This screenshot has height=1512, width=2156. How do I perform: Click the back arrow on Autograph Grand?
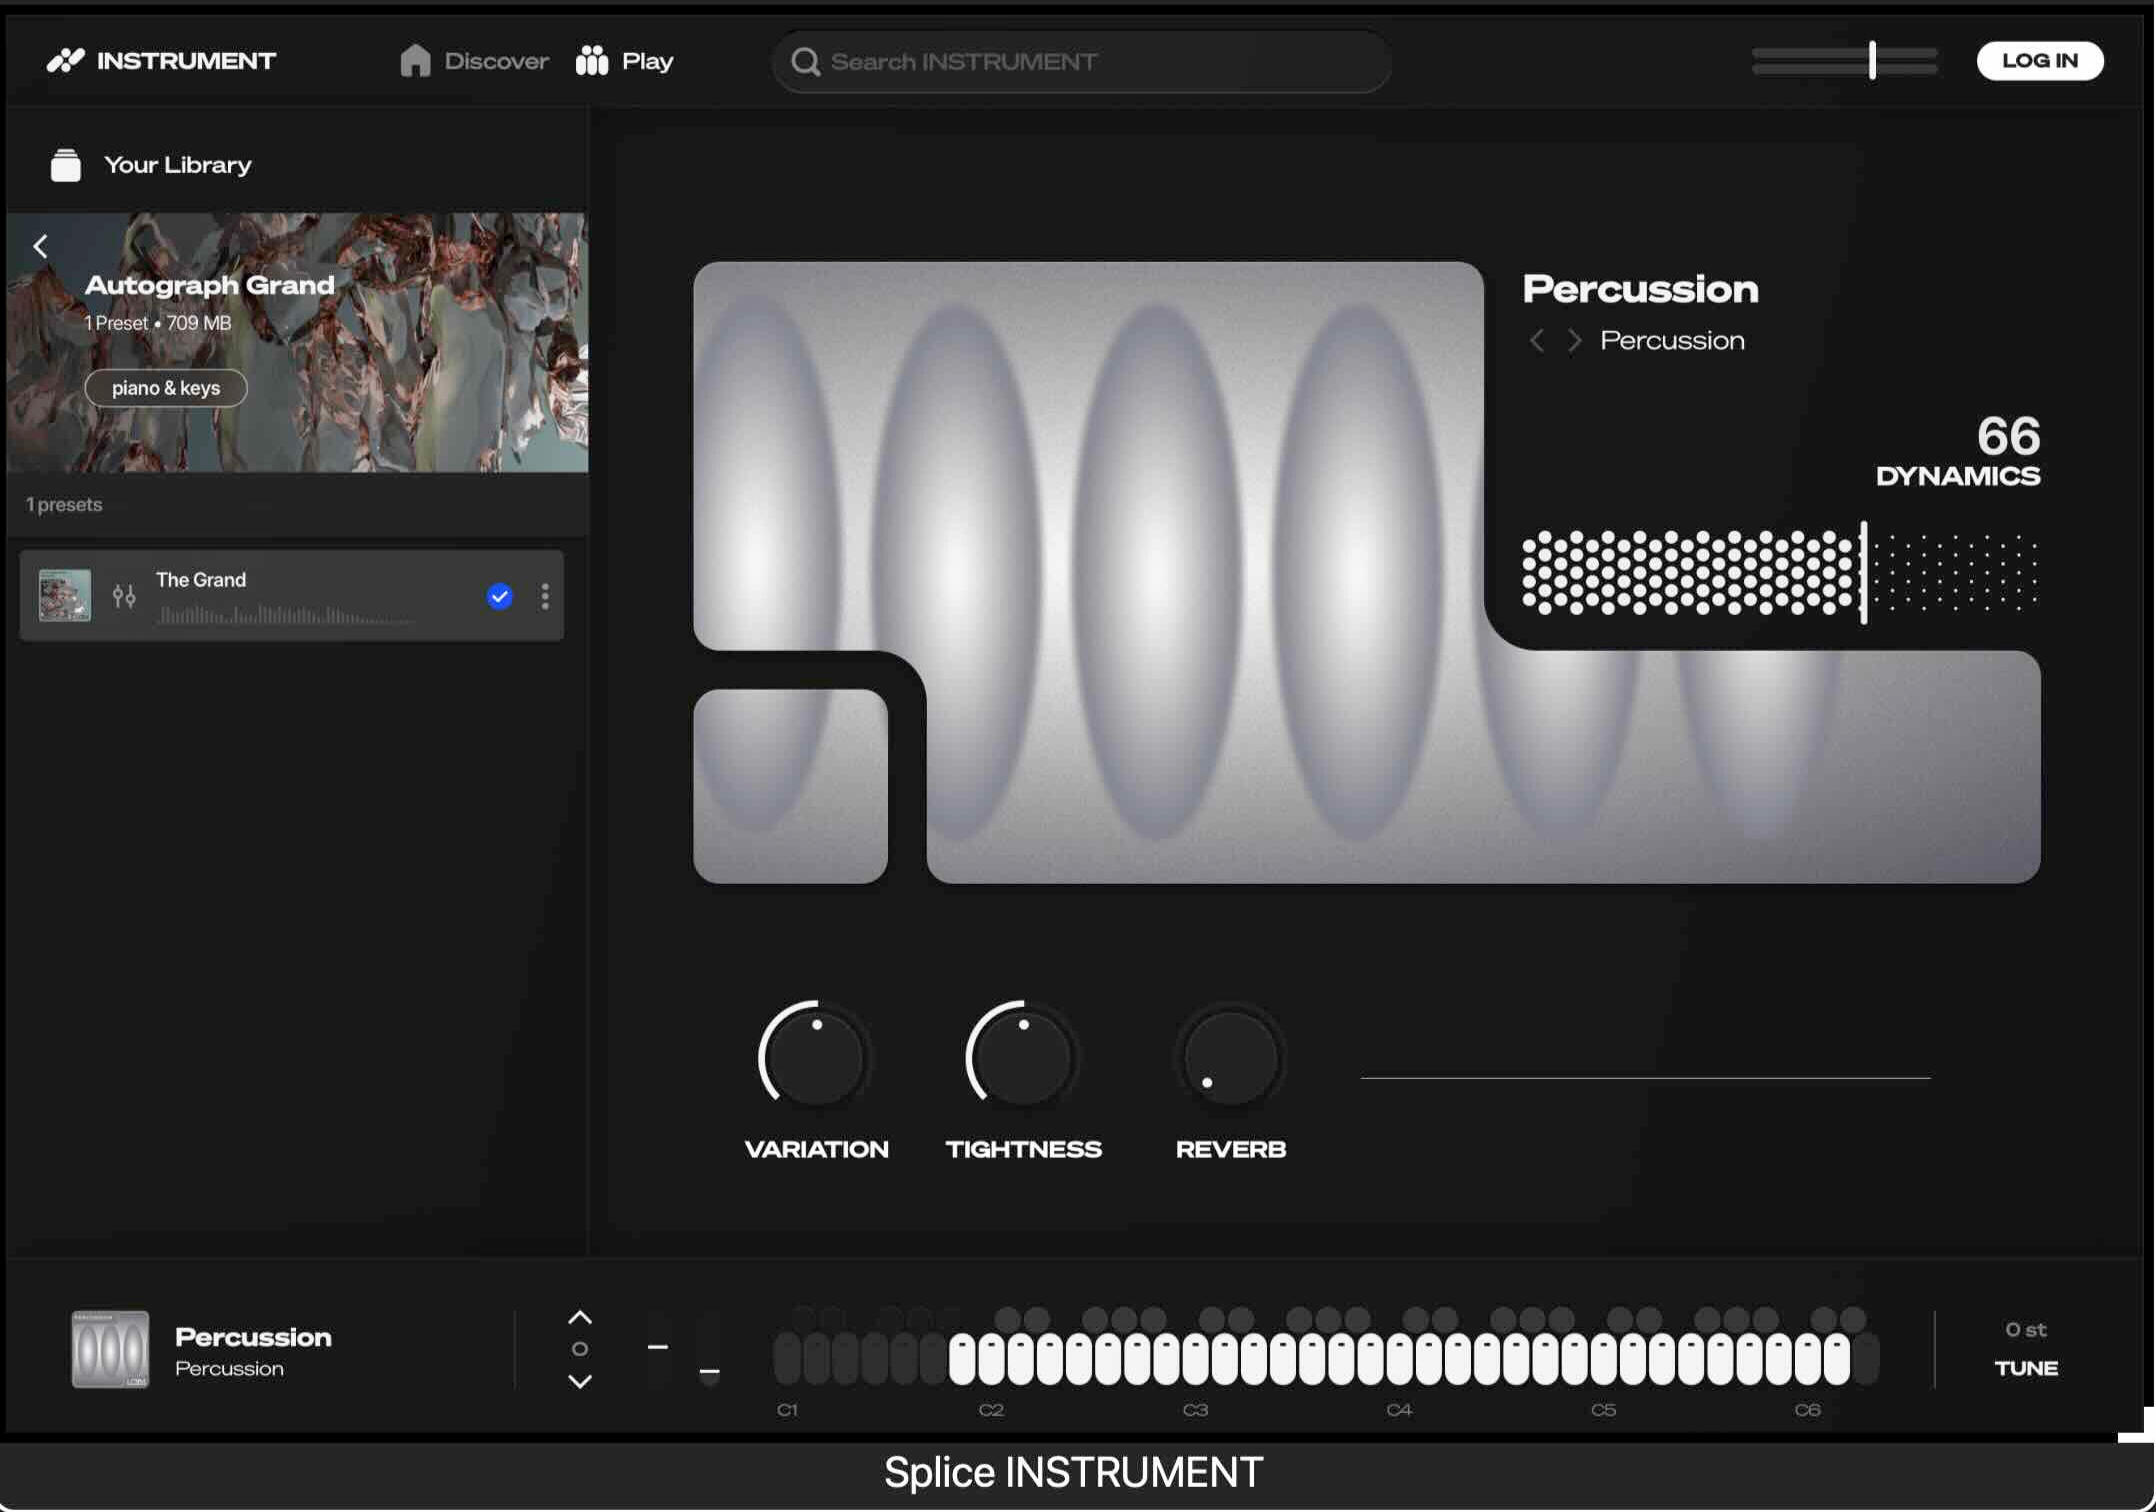[x=41, y=246]
